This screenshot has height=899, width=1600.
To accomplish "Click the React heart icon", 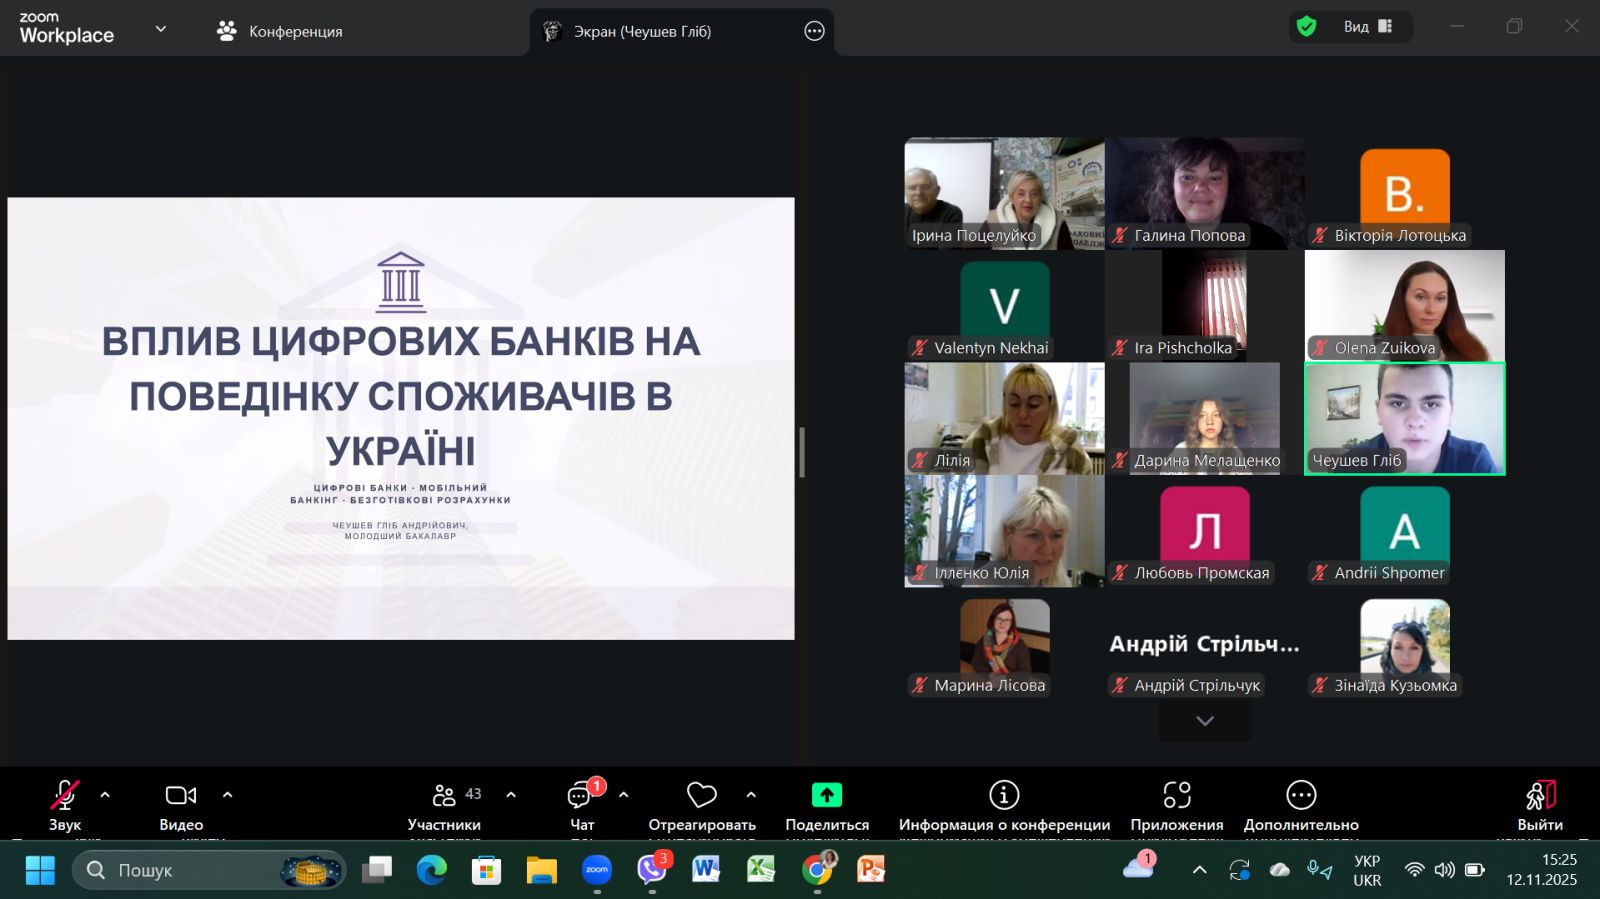I will 701,795.
